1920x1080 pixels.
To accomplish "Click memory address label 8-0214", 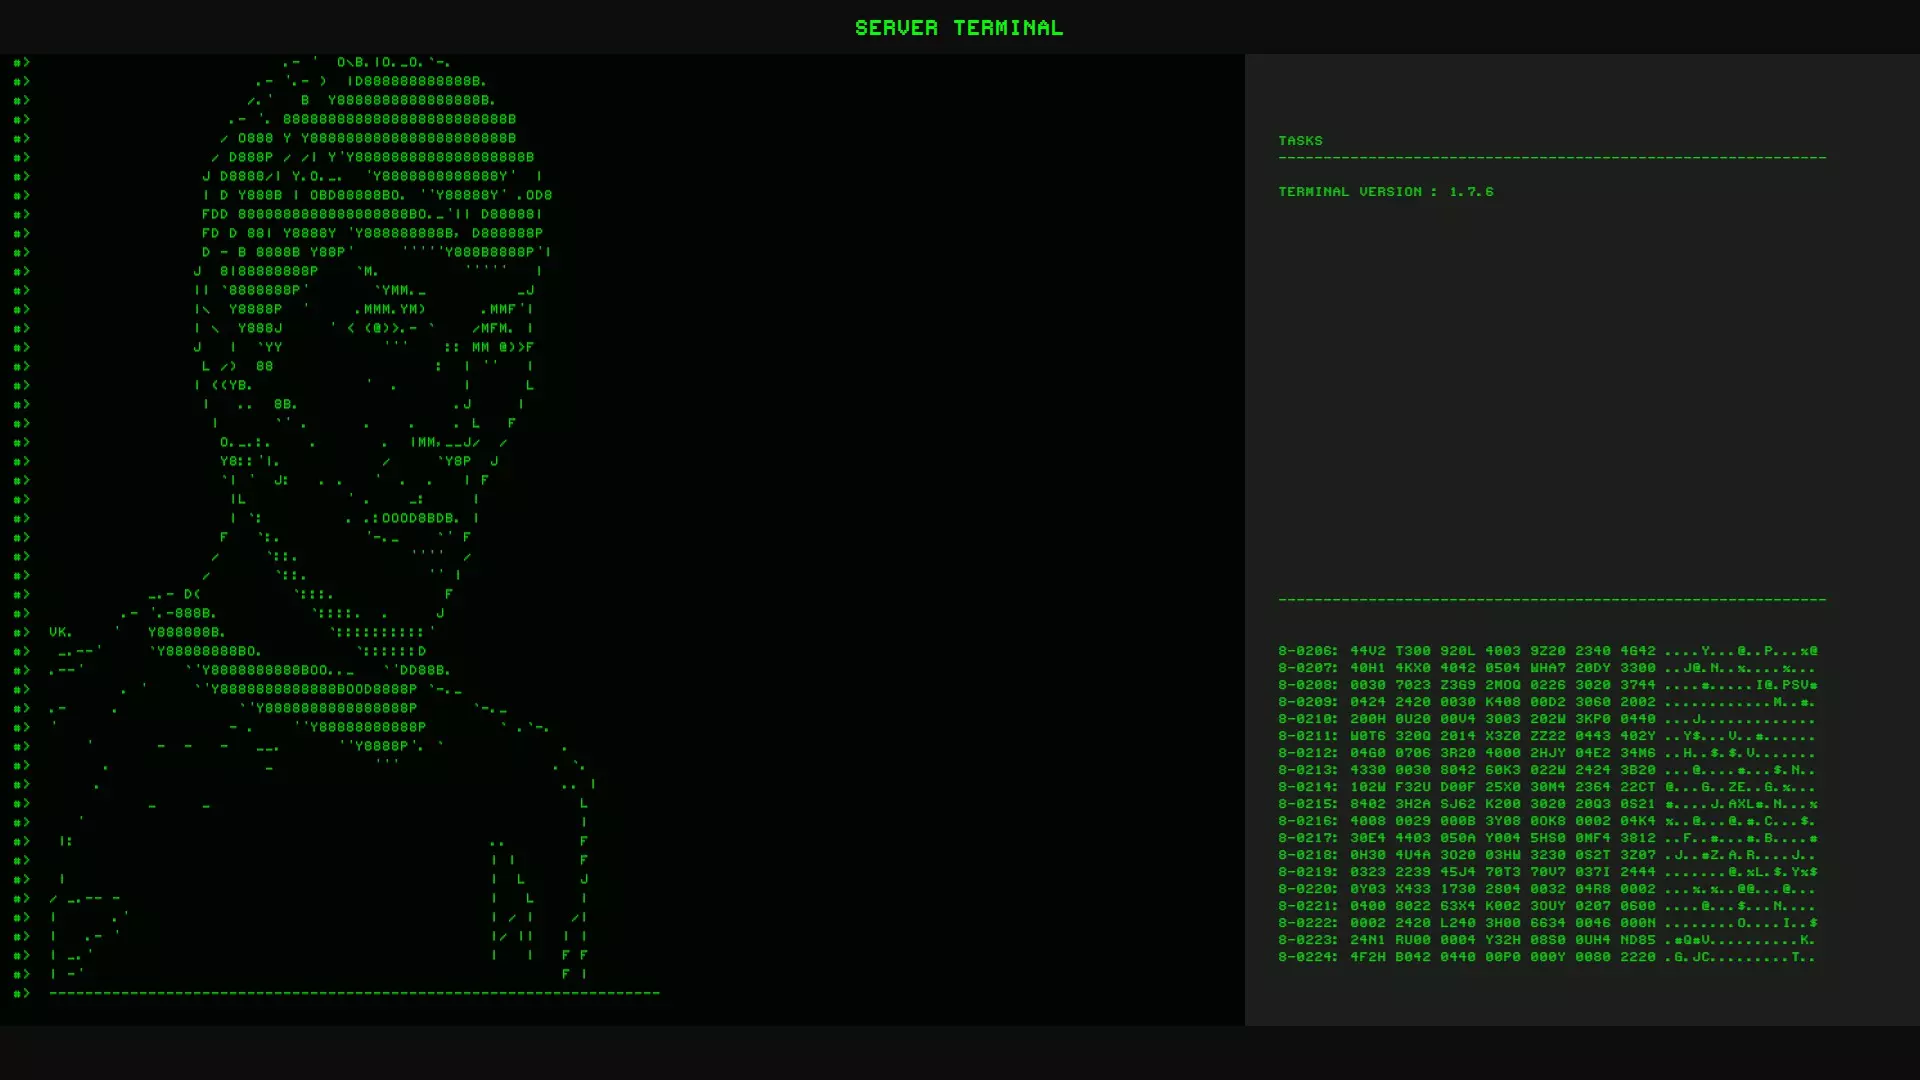I will pyautogui.click(x=1307, y=787).
